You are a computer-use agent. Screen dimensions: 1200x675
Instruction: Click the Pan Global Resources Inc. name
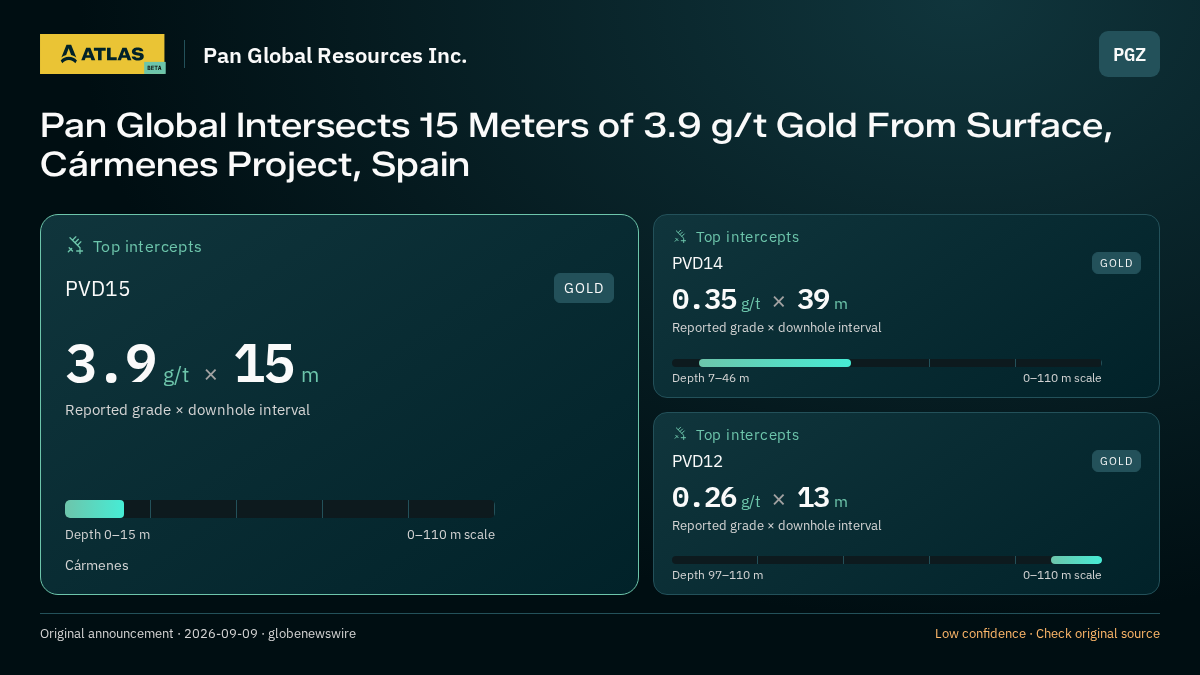pos(335,55)
